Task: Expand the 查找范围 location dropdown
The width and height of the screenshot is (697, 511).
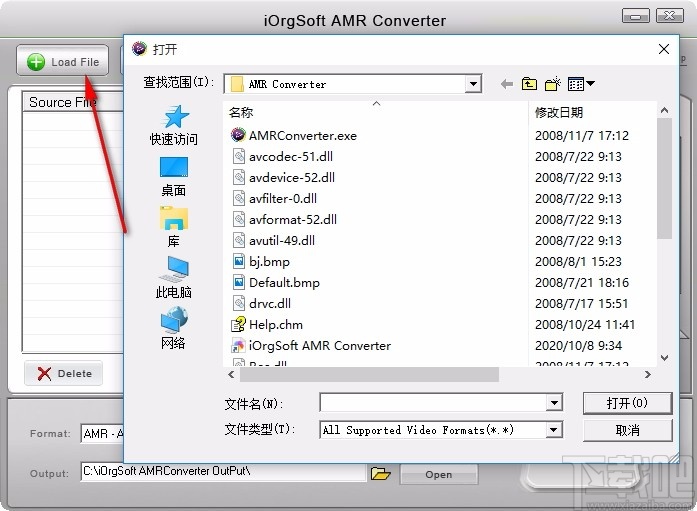Action: click(x=473, y=84)
